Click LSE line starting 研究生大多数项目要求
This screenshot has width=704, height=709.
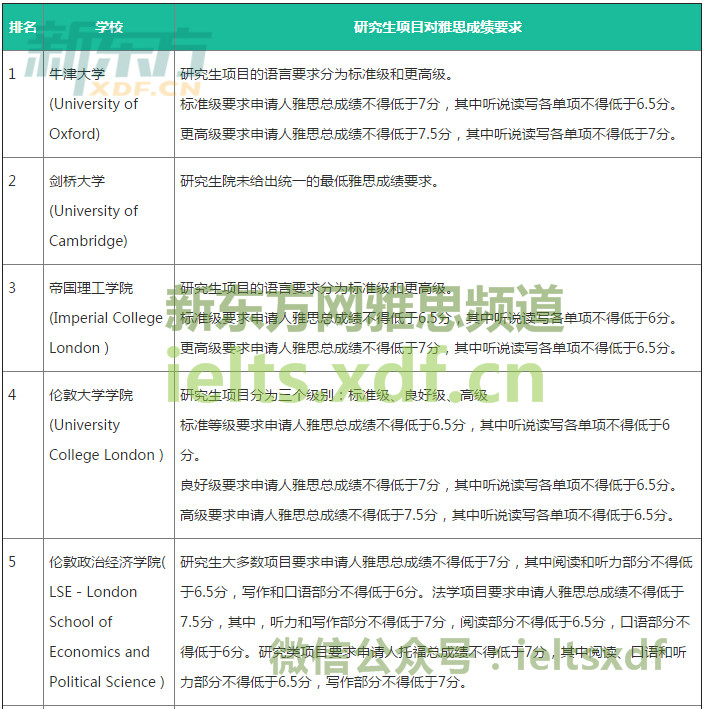click(436, 562)
